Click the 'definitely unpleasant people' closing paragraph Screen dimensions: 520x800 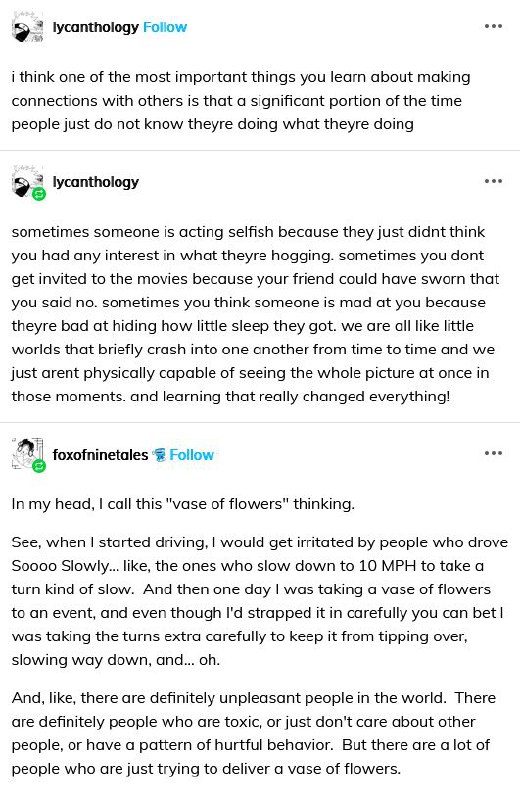[254, 733]
